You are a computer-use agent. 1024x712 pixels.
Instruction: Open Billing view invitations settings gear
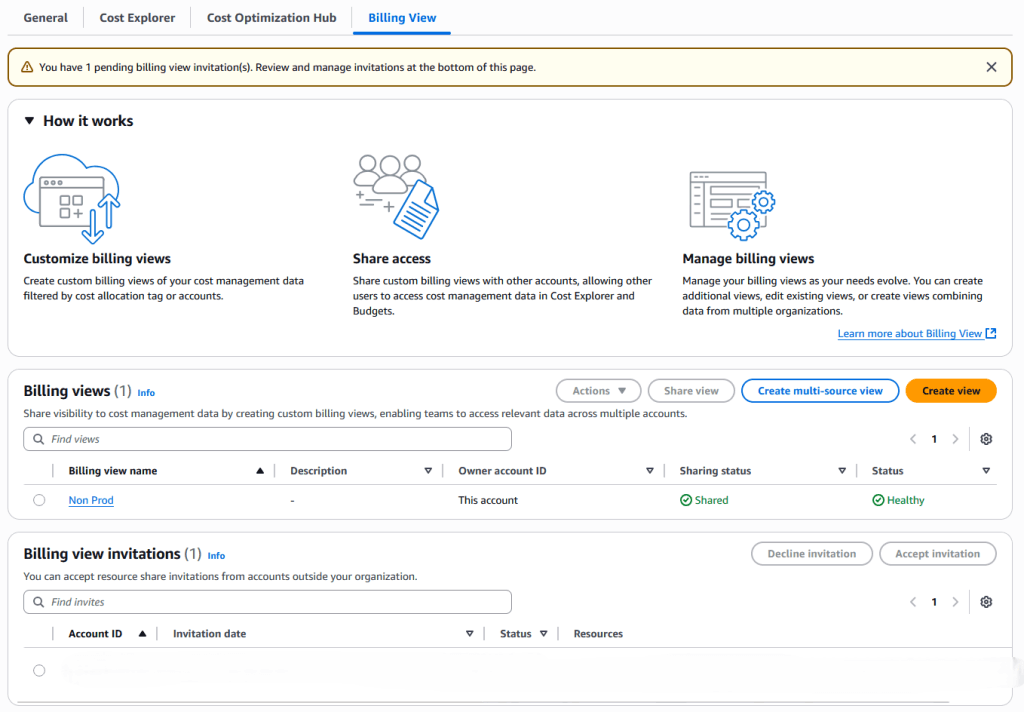click(x=986, y=602)
